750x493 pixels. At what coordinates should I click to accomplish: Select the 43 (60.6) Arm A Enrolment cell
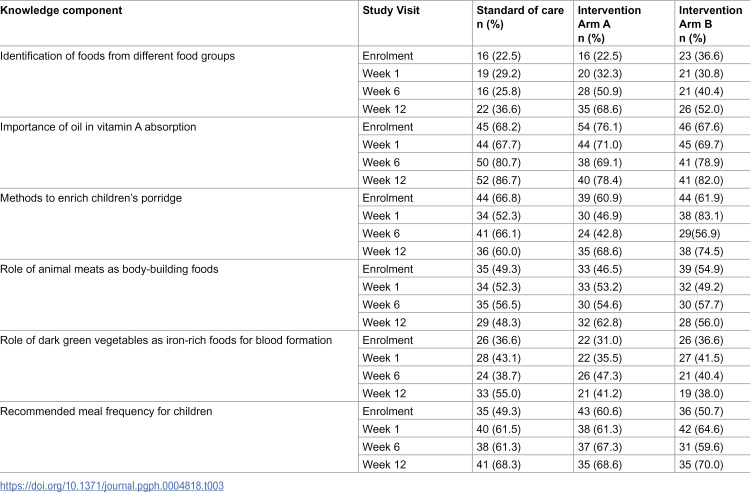point(600,412)
